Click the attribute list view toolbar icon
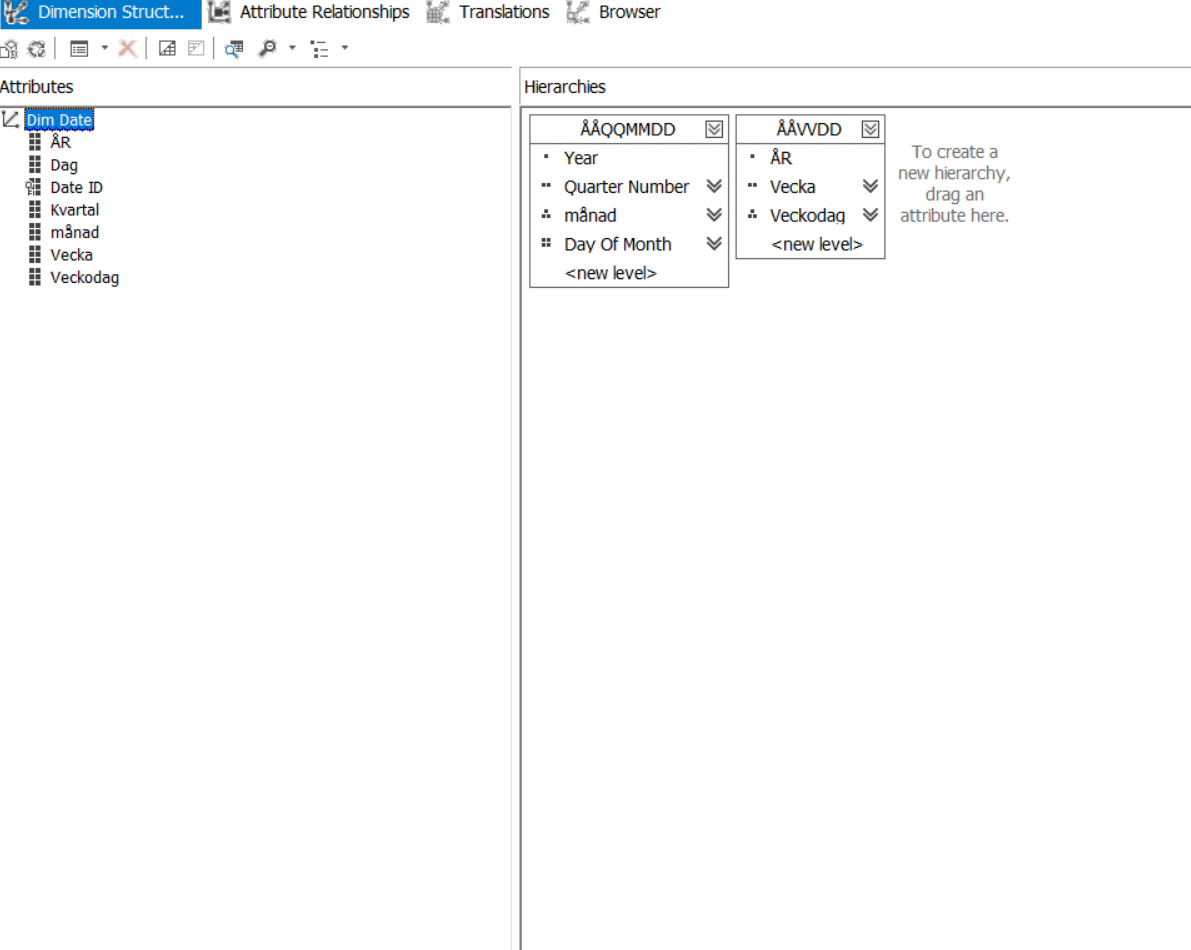 click(x=80, y=48)
